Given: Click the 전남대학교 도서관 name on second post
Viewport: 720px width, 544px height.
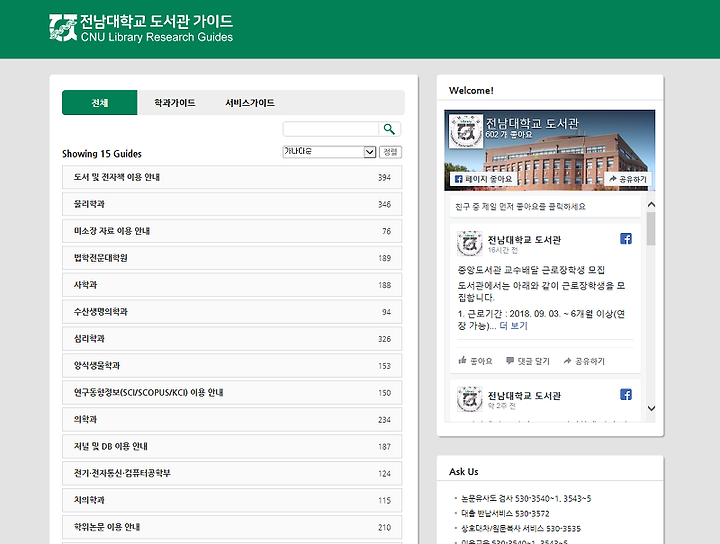Looking at the screenshot, I should point(524,395).
